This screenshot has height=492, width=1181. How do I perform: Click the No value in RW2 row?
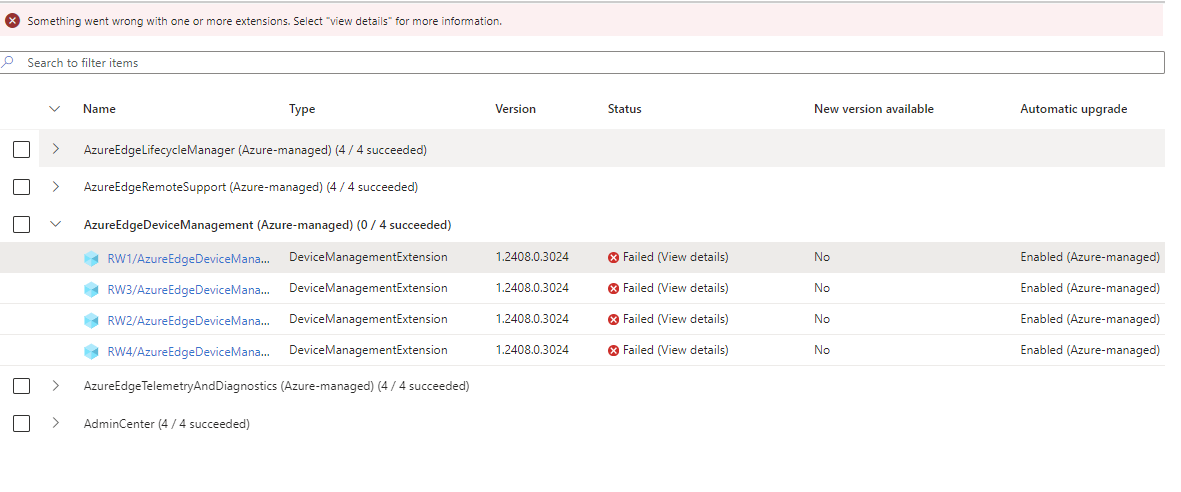[822, 319]
